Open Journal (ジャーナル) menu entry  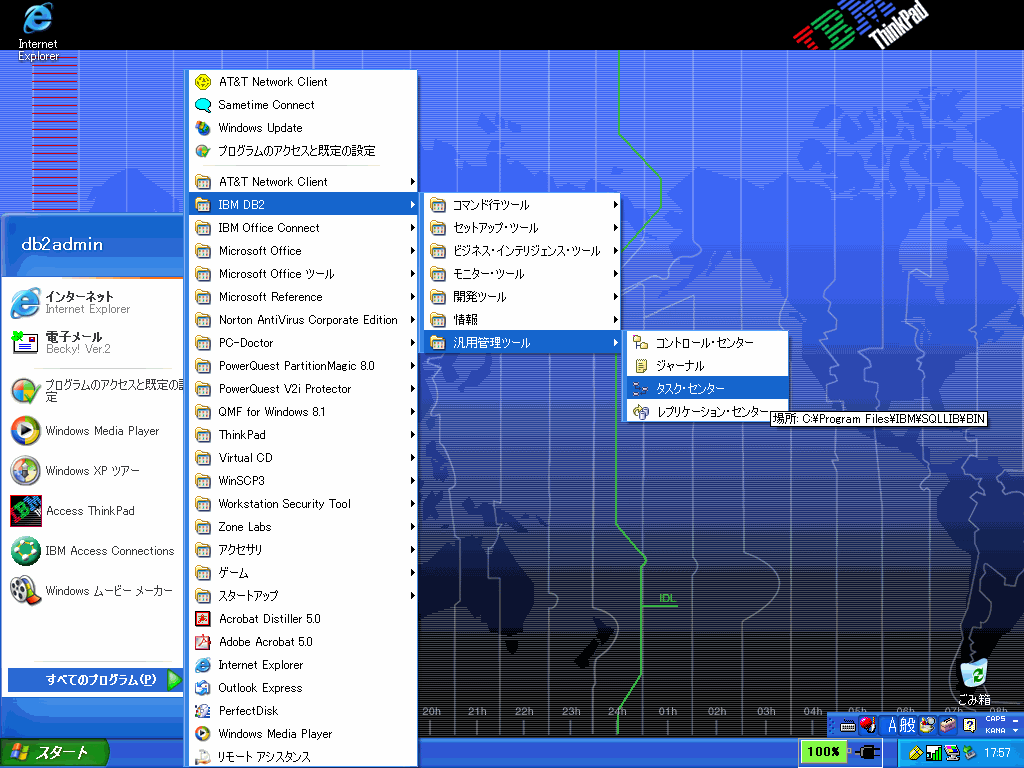(707, 366)
